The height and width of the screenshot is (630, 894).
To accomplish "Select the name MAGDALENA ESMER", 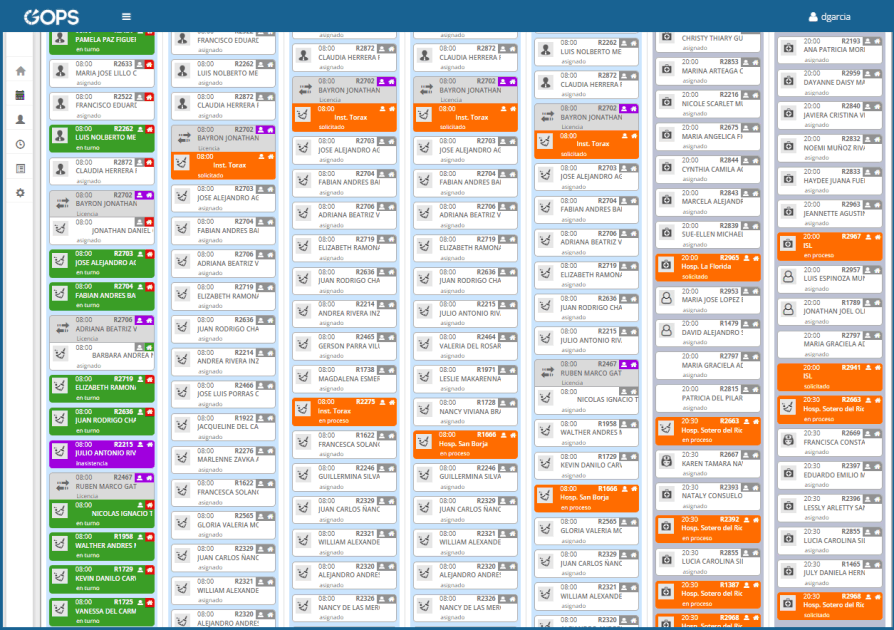I will click(349, 379).
